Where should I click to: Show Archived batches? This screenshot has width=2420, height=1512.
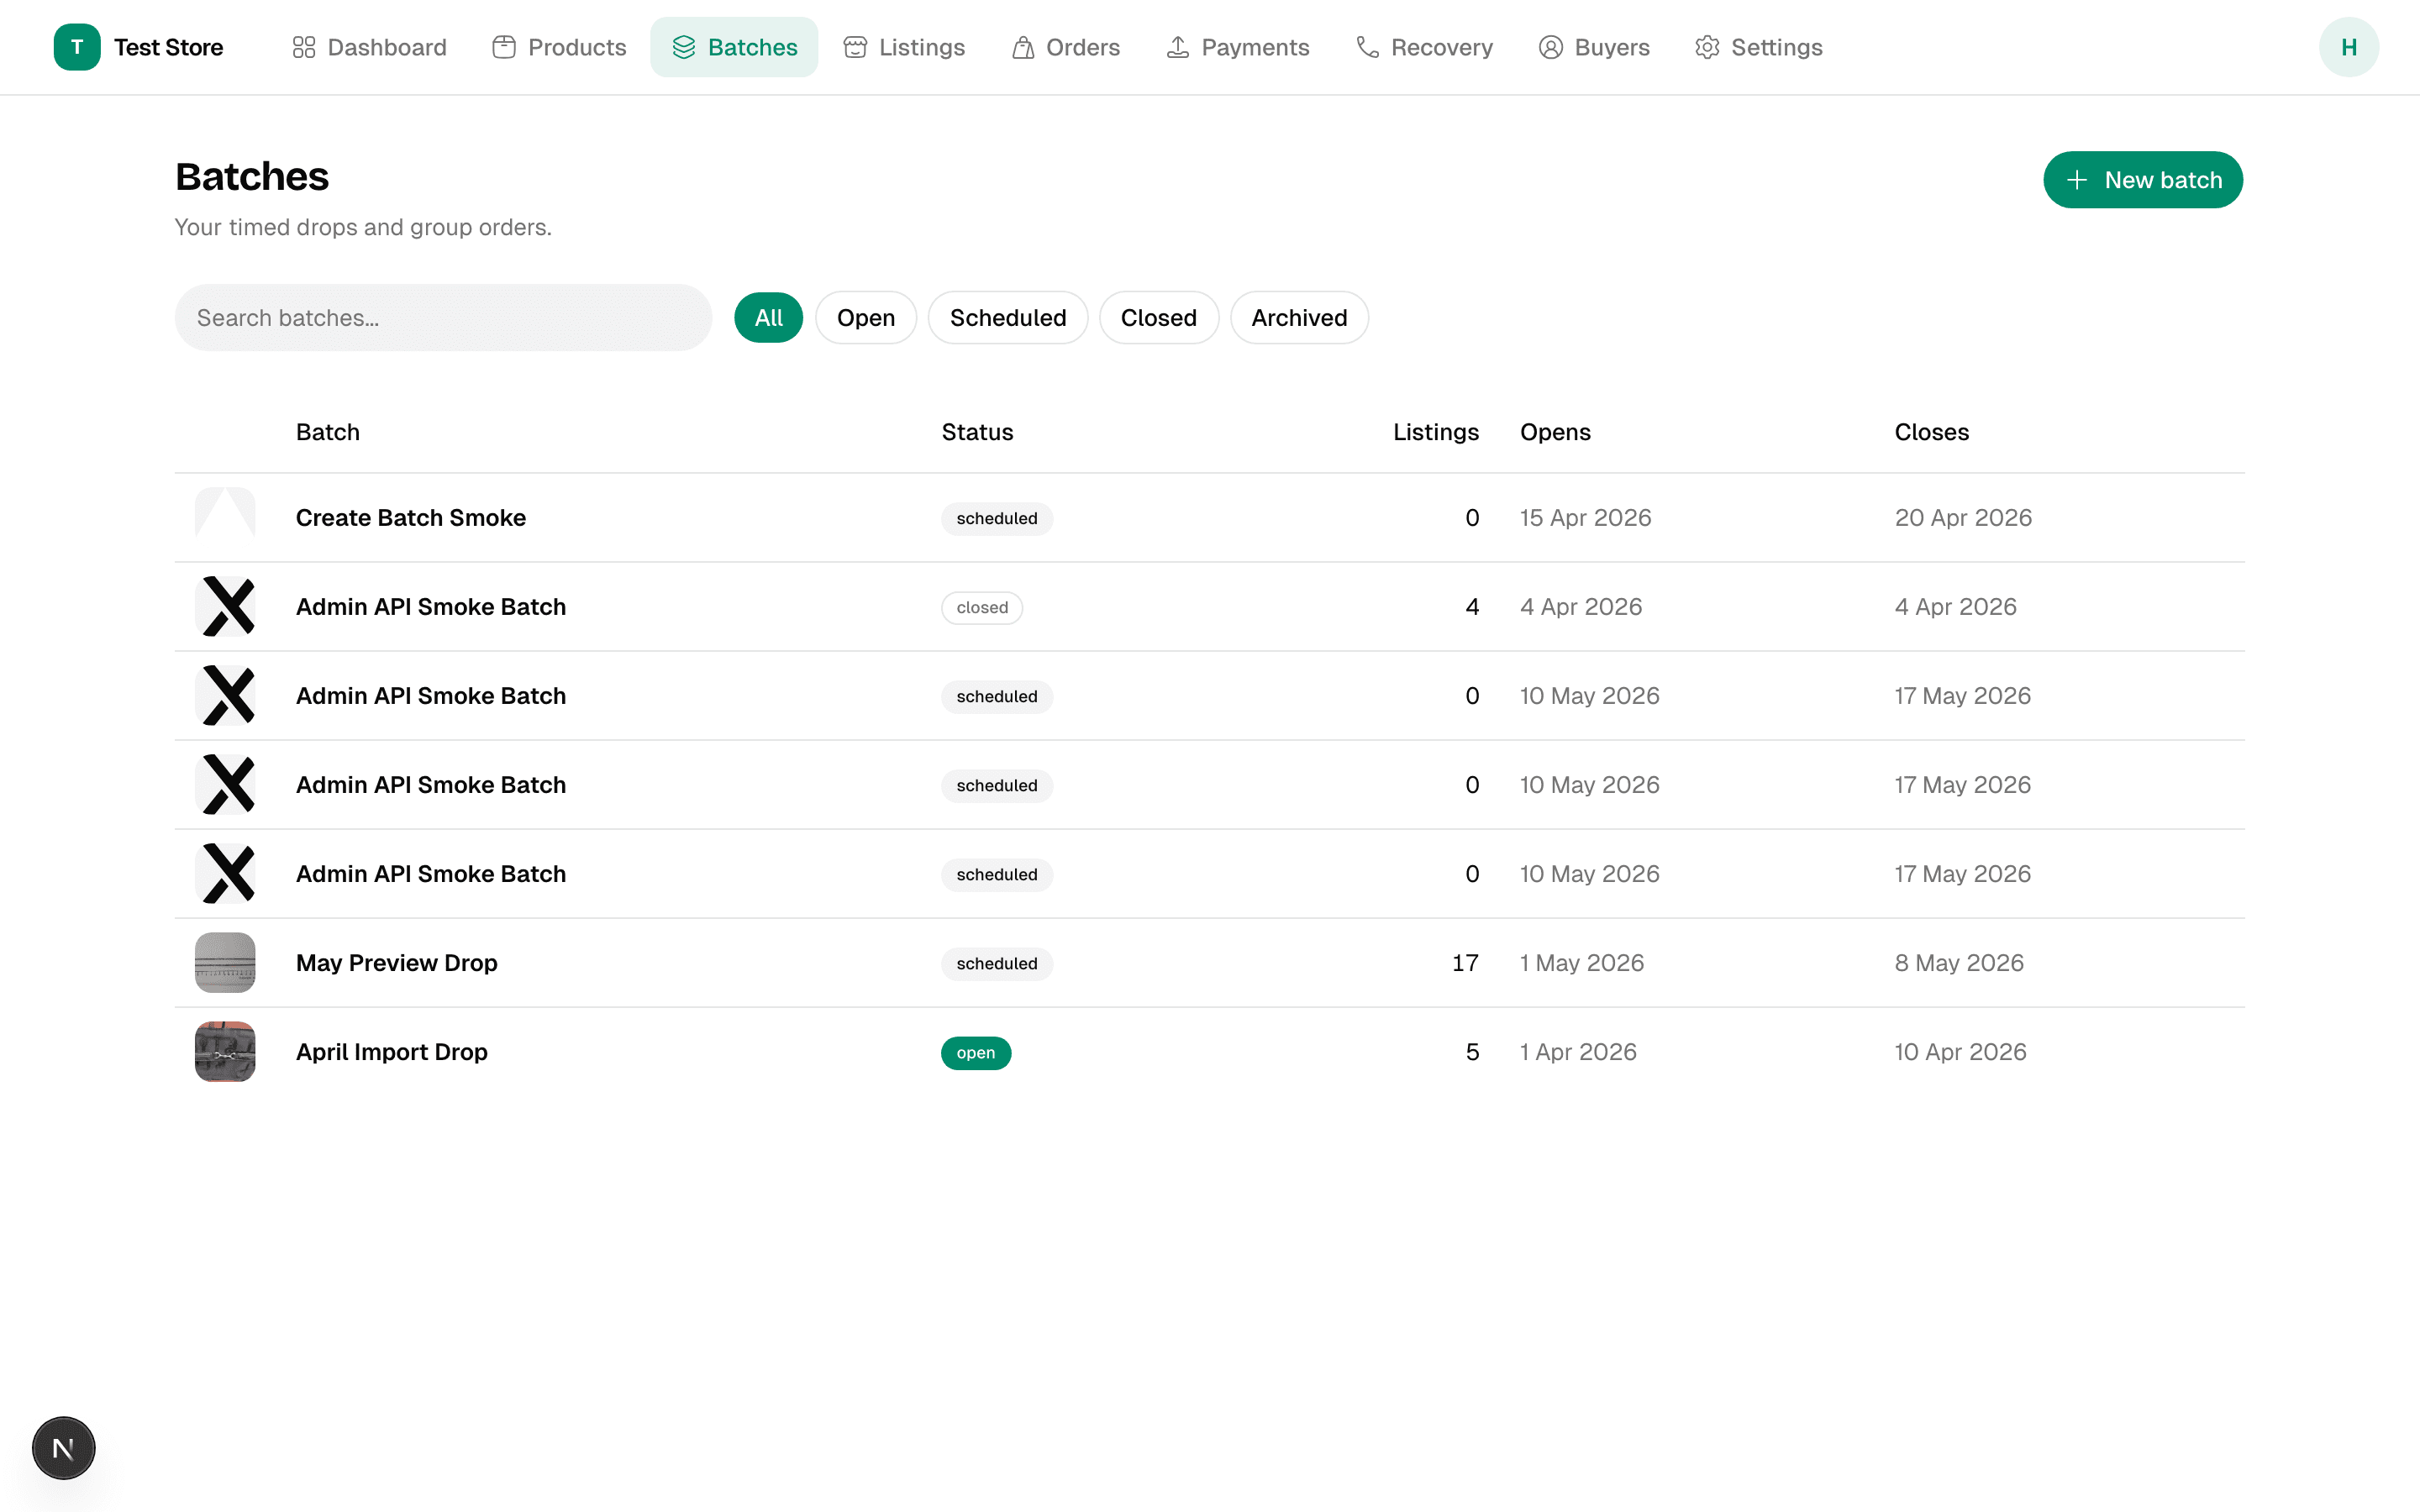1298,318
